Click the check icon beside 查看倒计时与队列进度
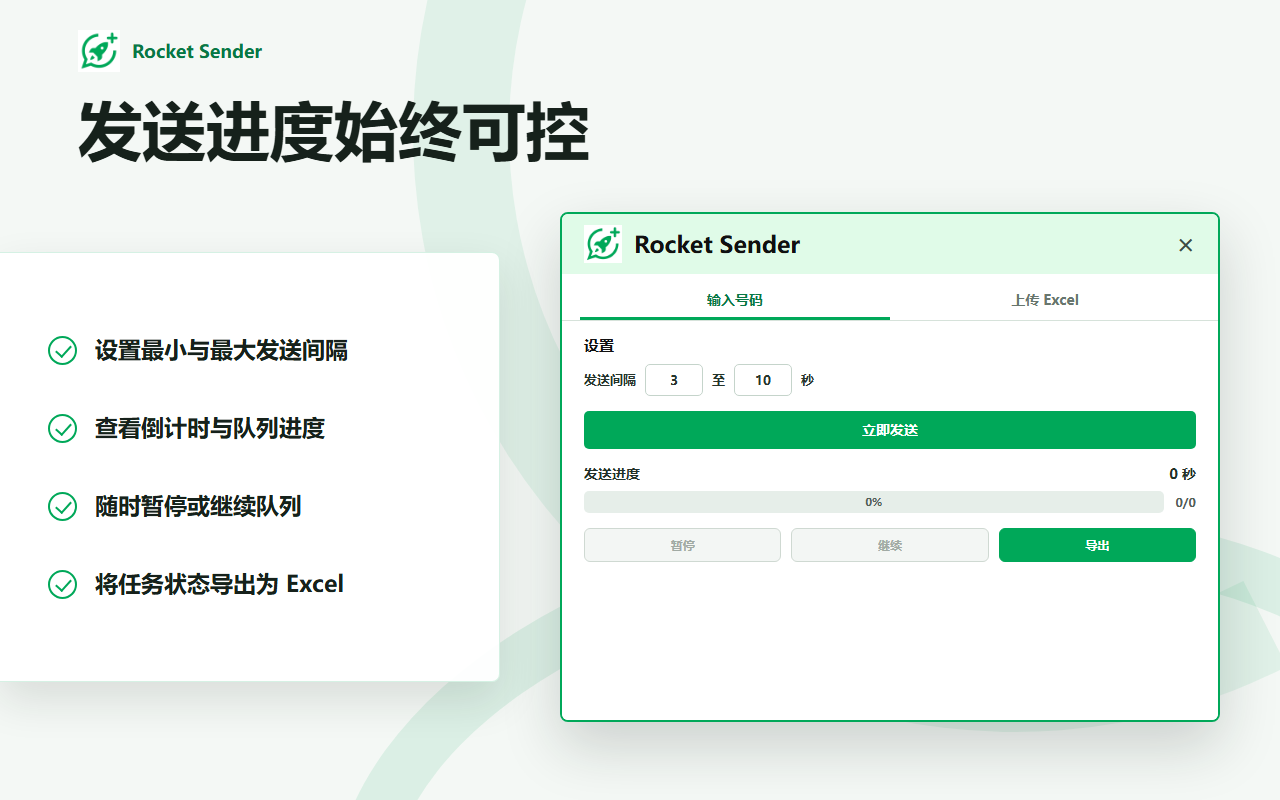The width and height of the screenshot is (1280, 800). point(63,428)
